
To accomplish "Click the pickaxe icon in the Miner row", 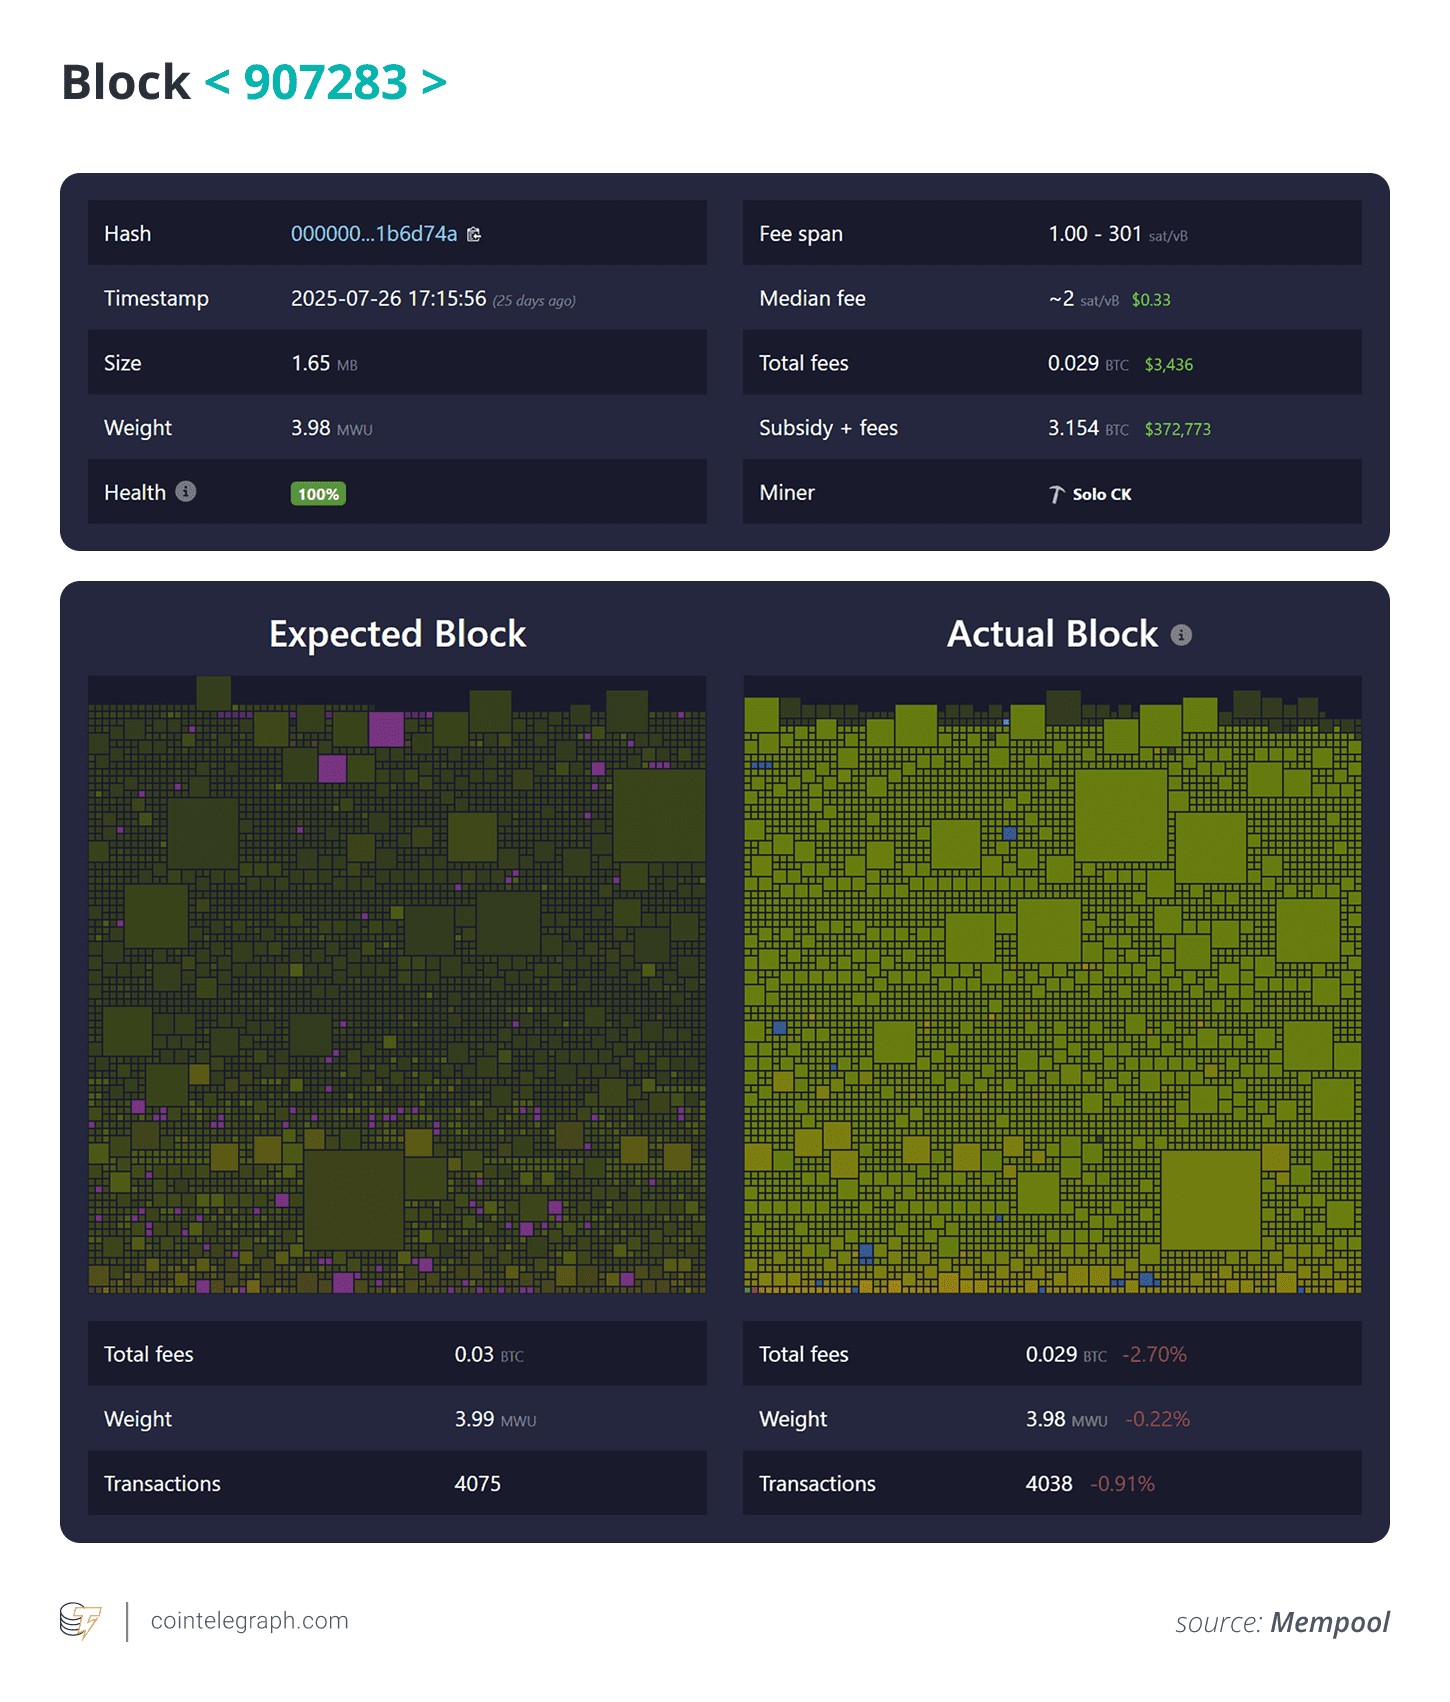I will coord(1056,494).
